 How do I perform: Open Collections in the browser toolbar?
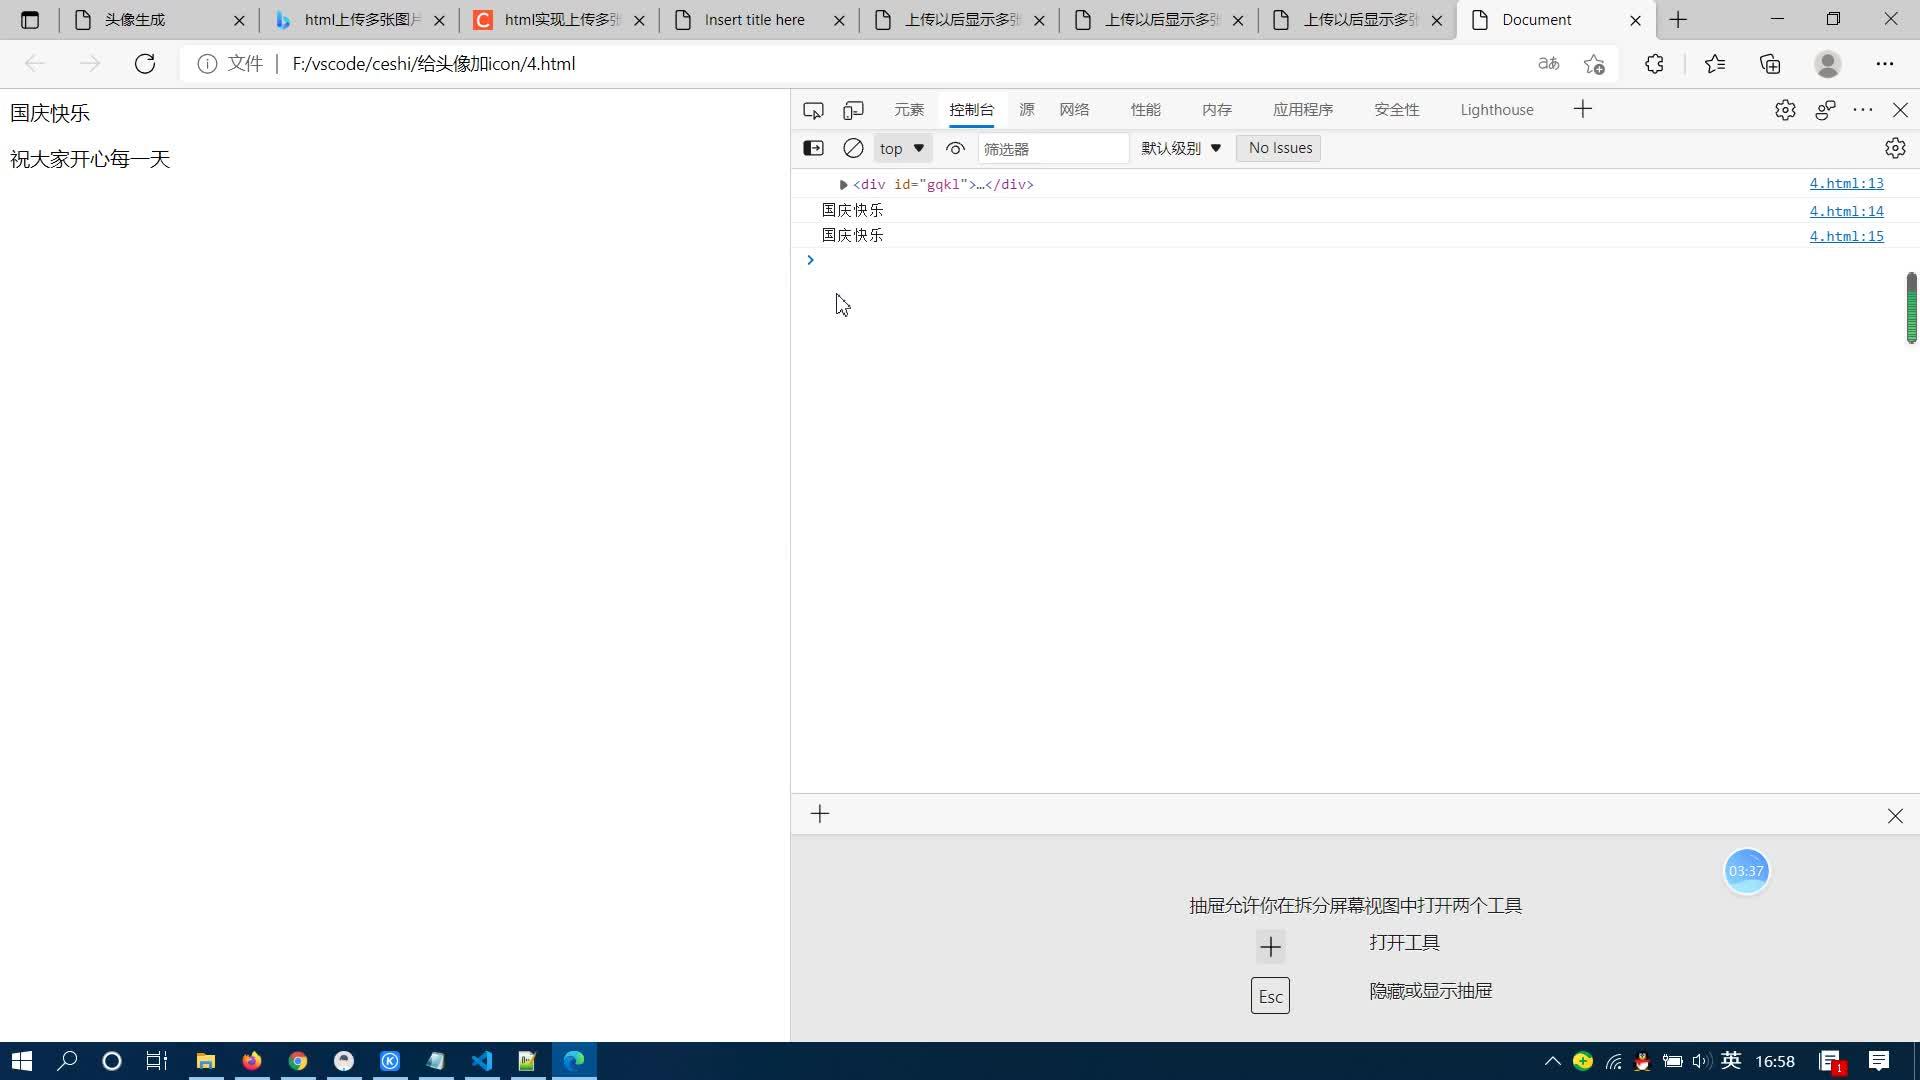[1770, 63]
